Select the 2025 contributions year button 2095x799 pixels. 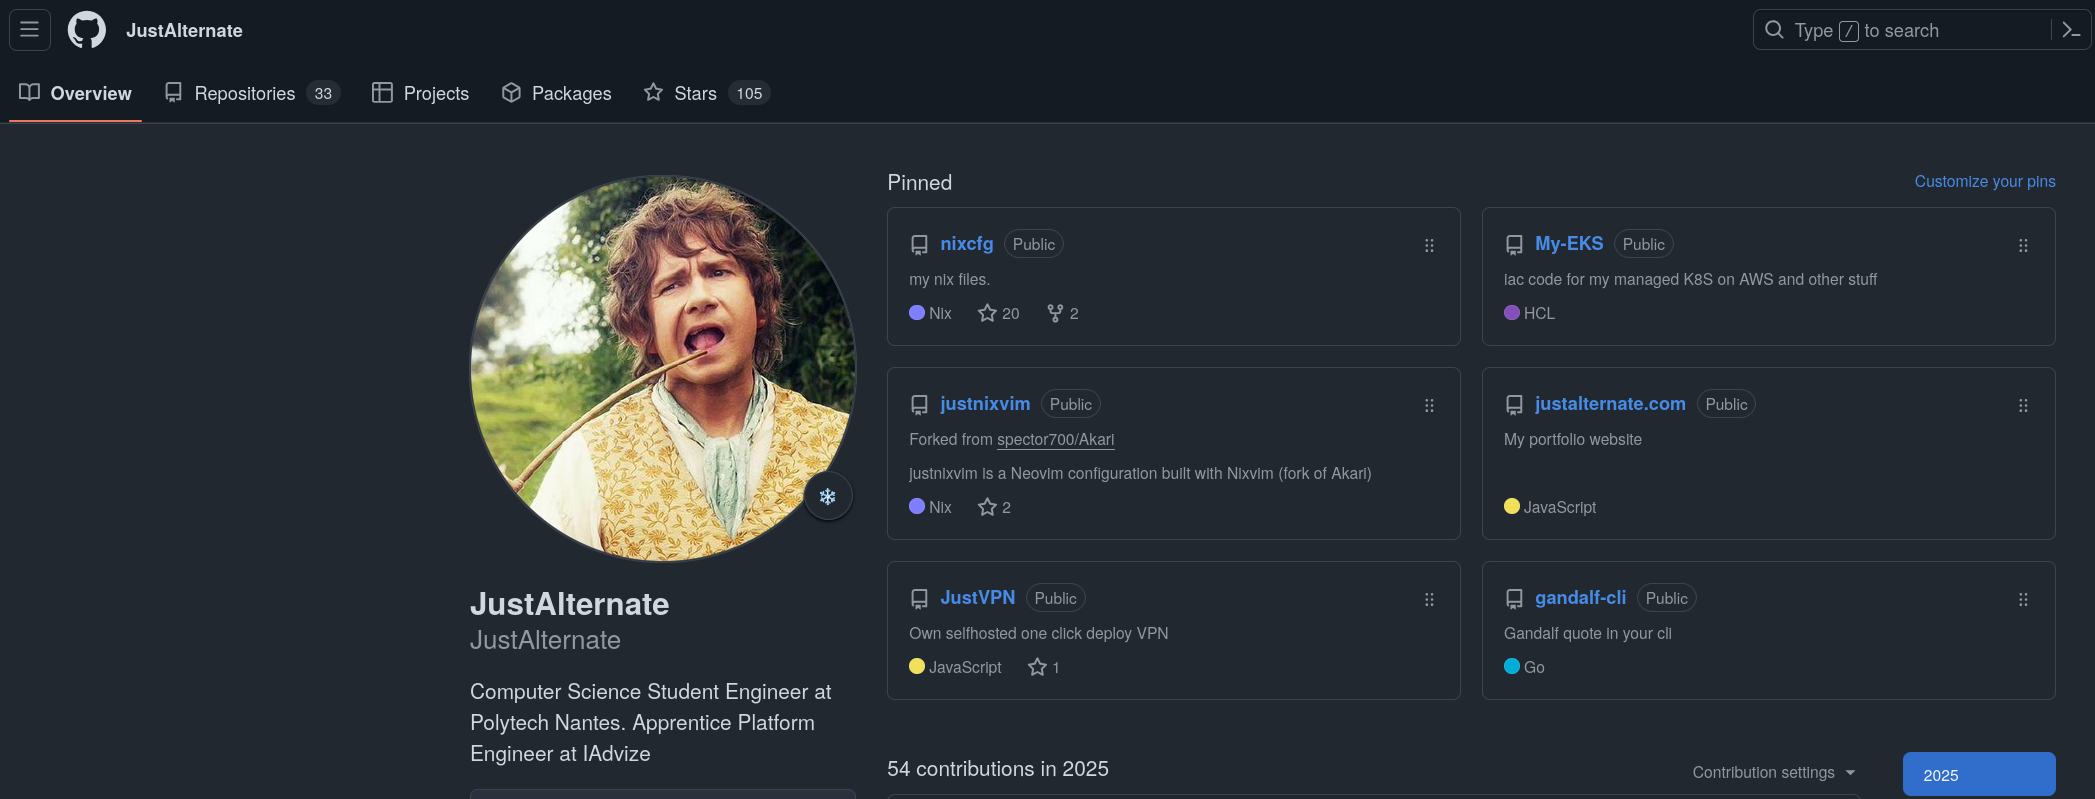point(1978,775)
